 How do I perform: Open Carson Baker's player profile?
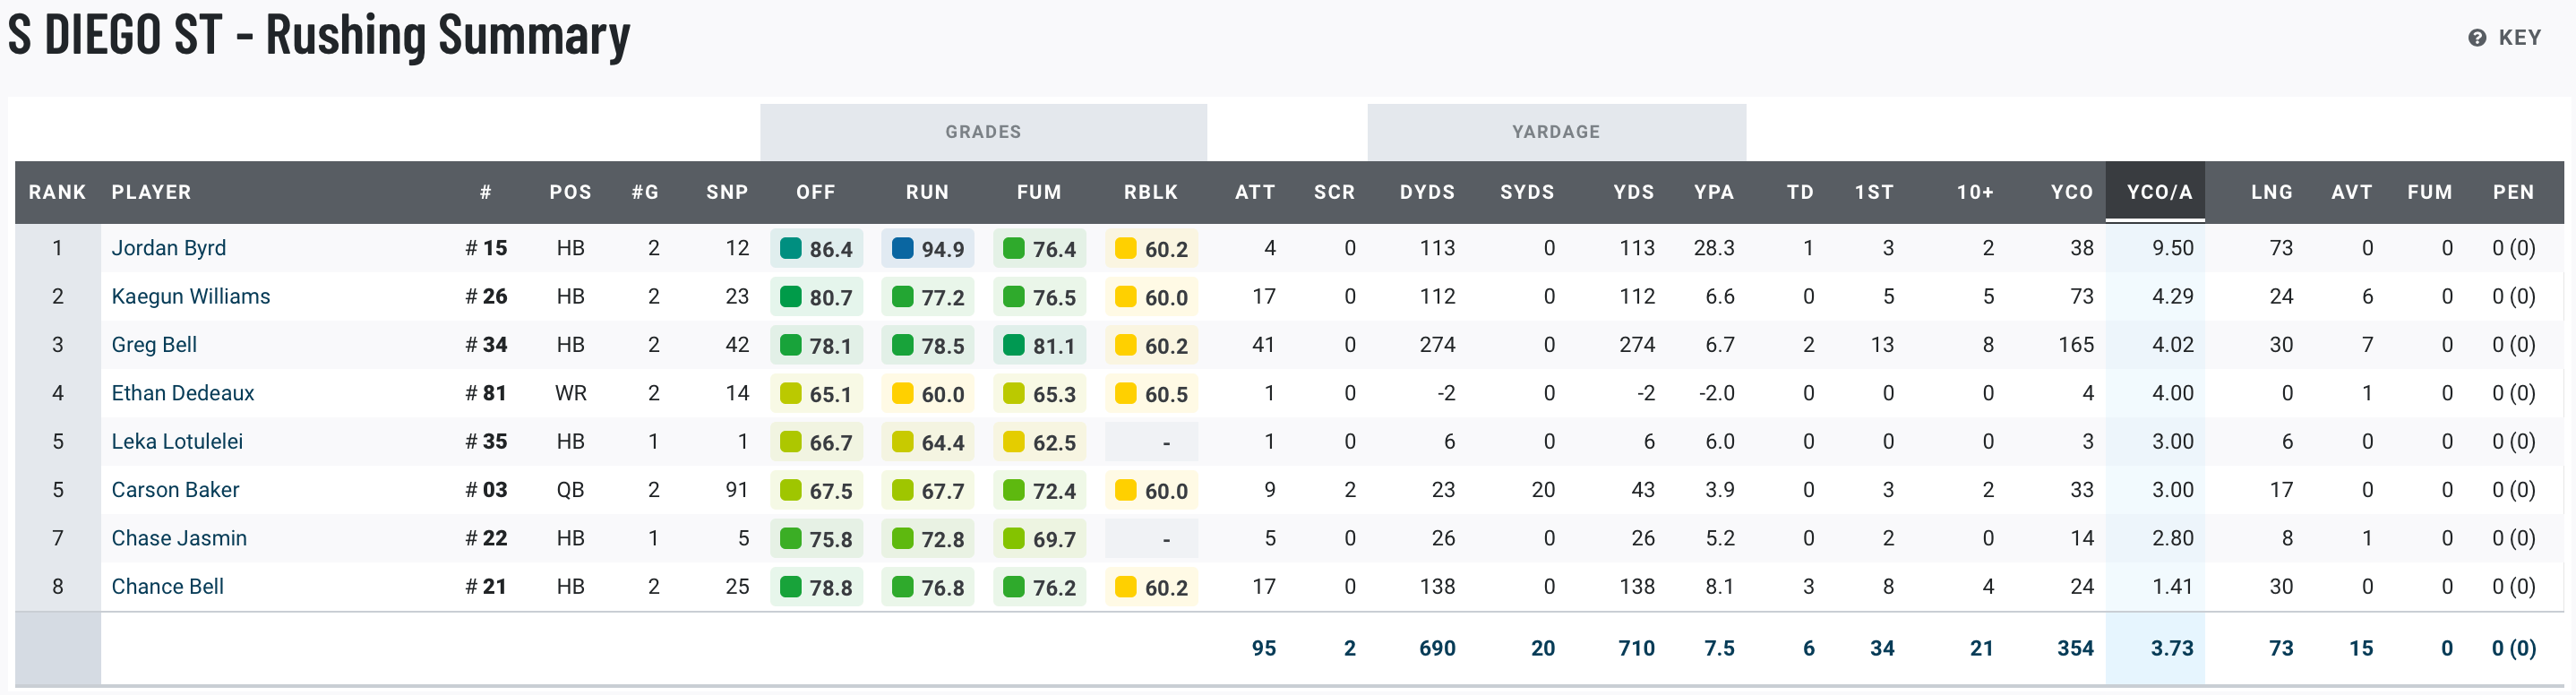tap(175, 490)
